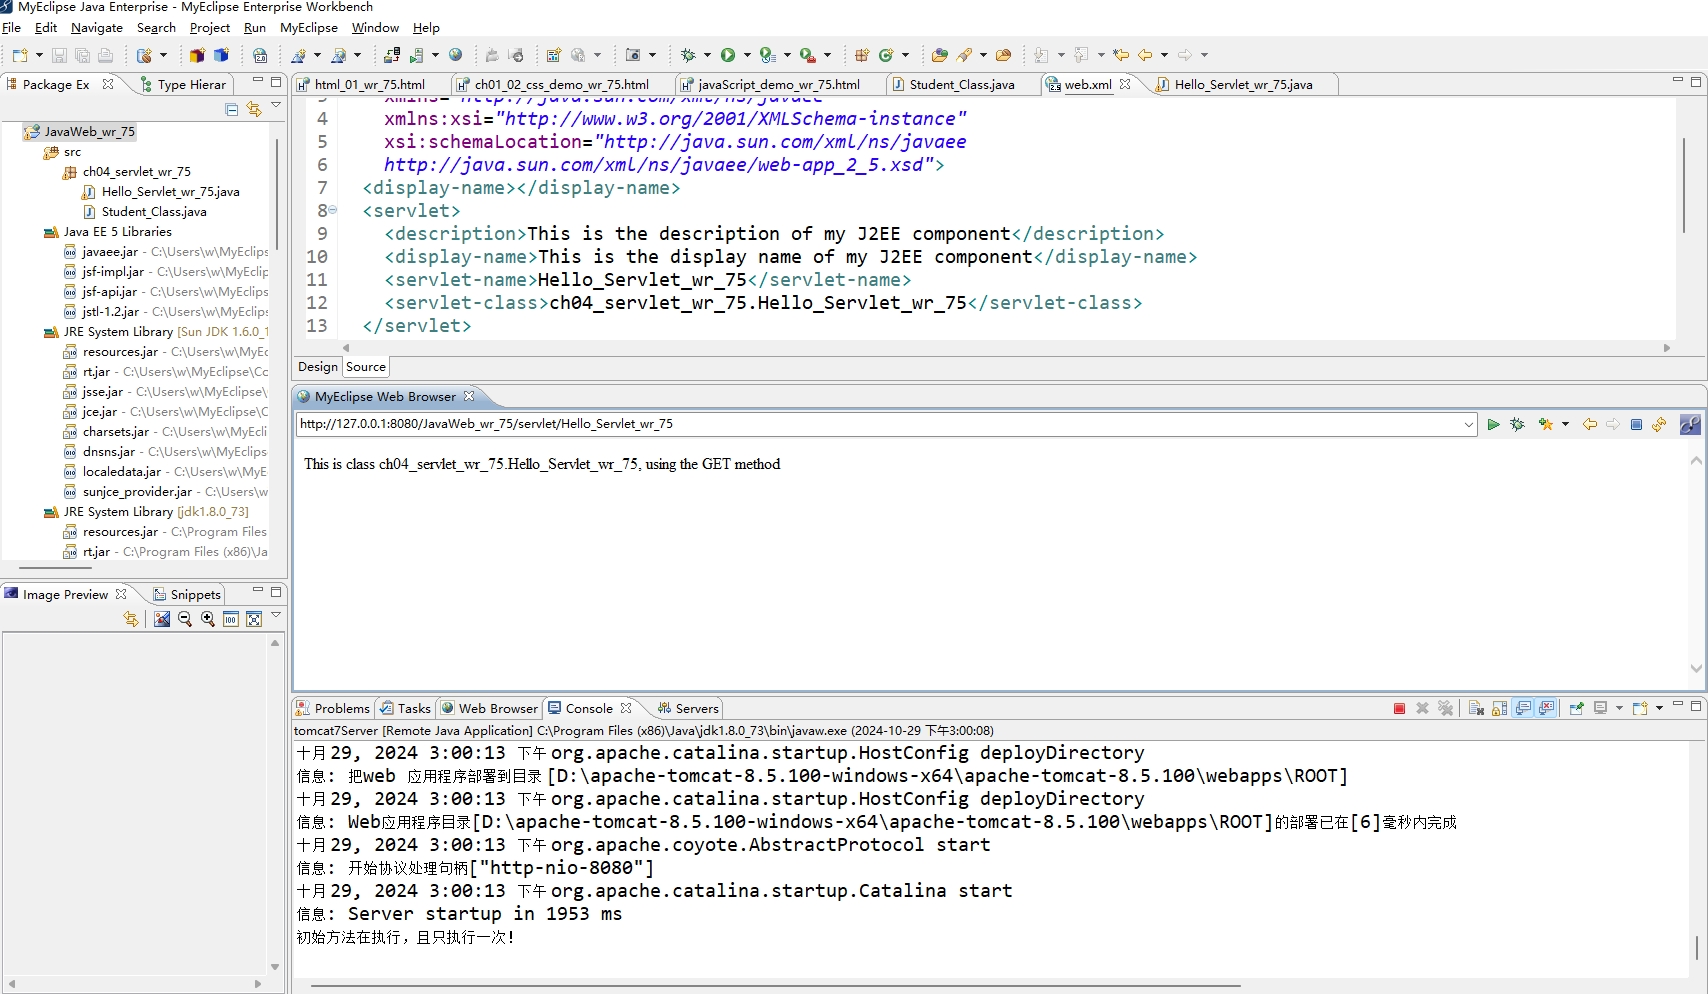Image resolution: width=1708 pixels, height=994 pixels.
Task: Click the console horizontal scrollbar
Action: [x=776, y=986]
